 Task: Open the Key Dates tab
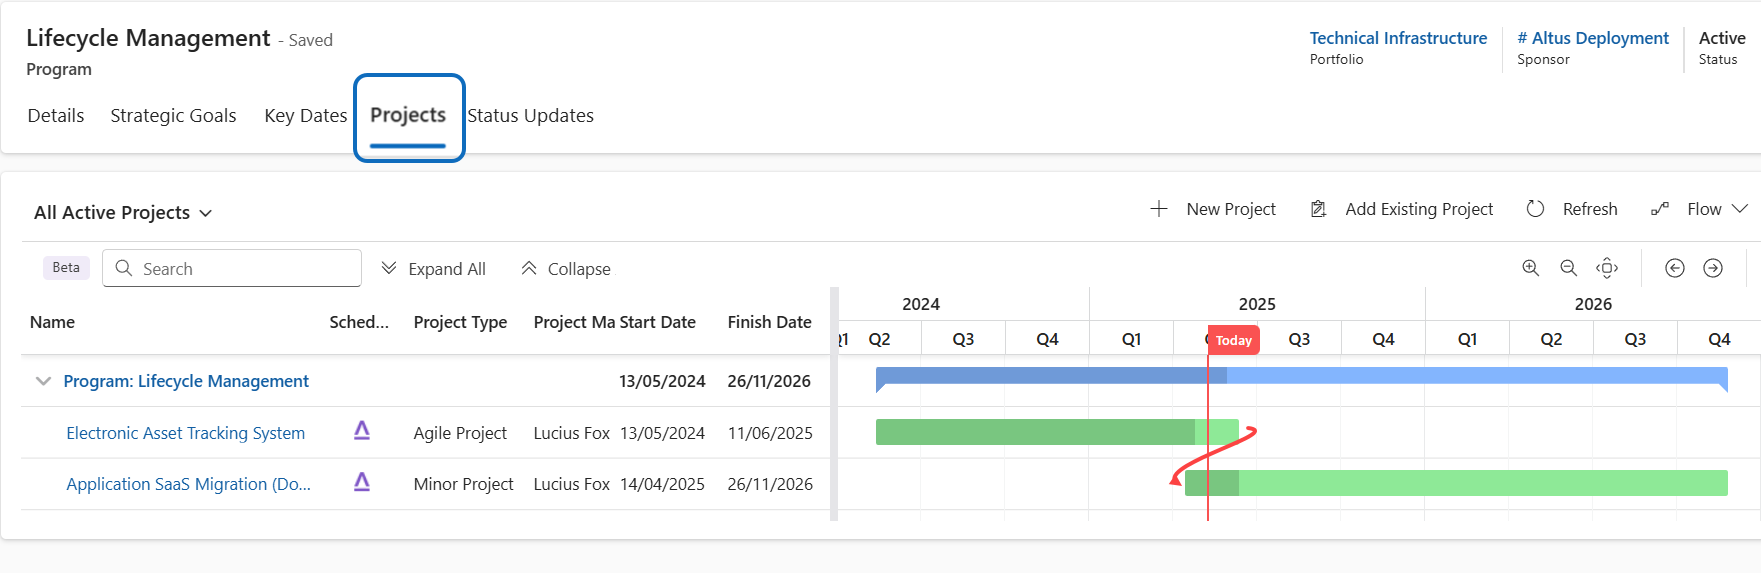click(305, 116)
